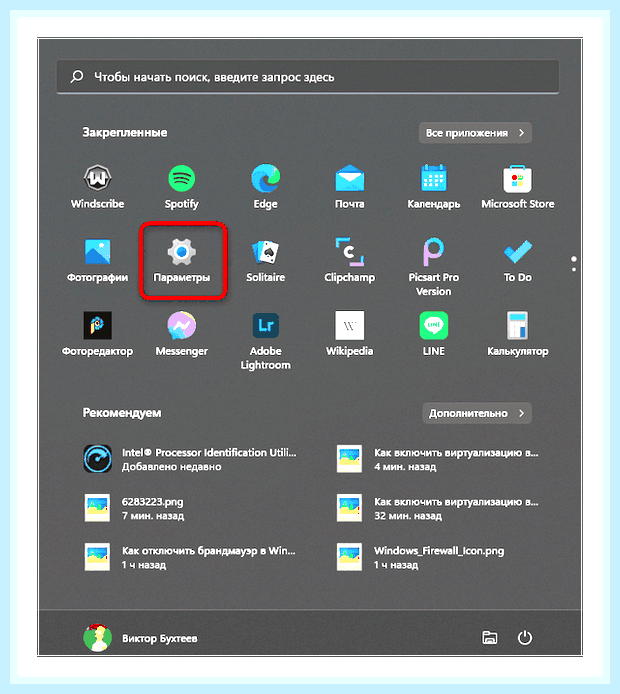Image resolution: width=620 pixels, height=694 pixels.
Task: Click the search field at top
Action: (308, 77)
